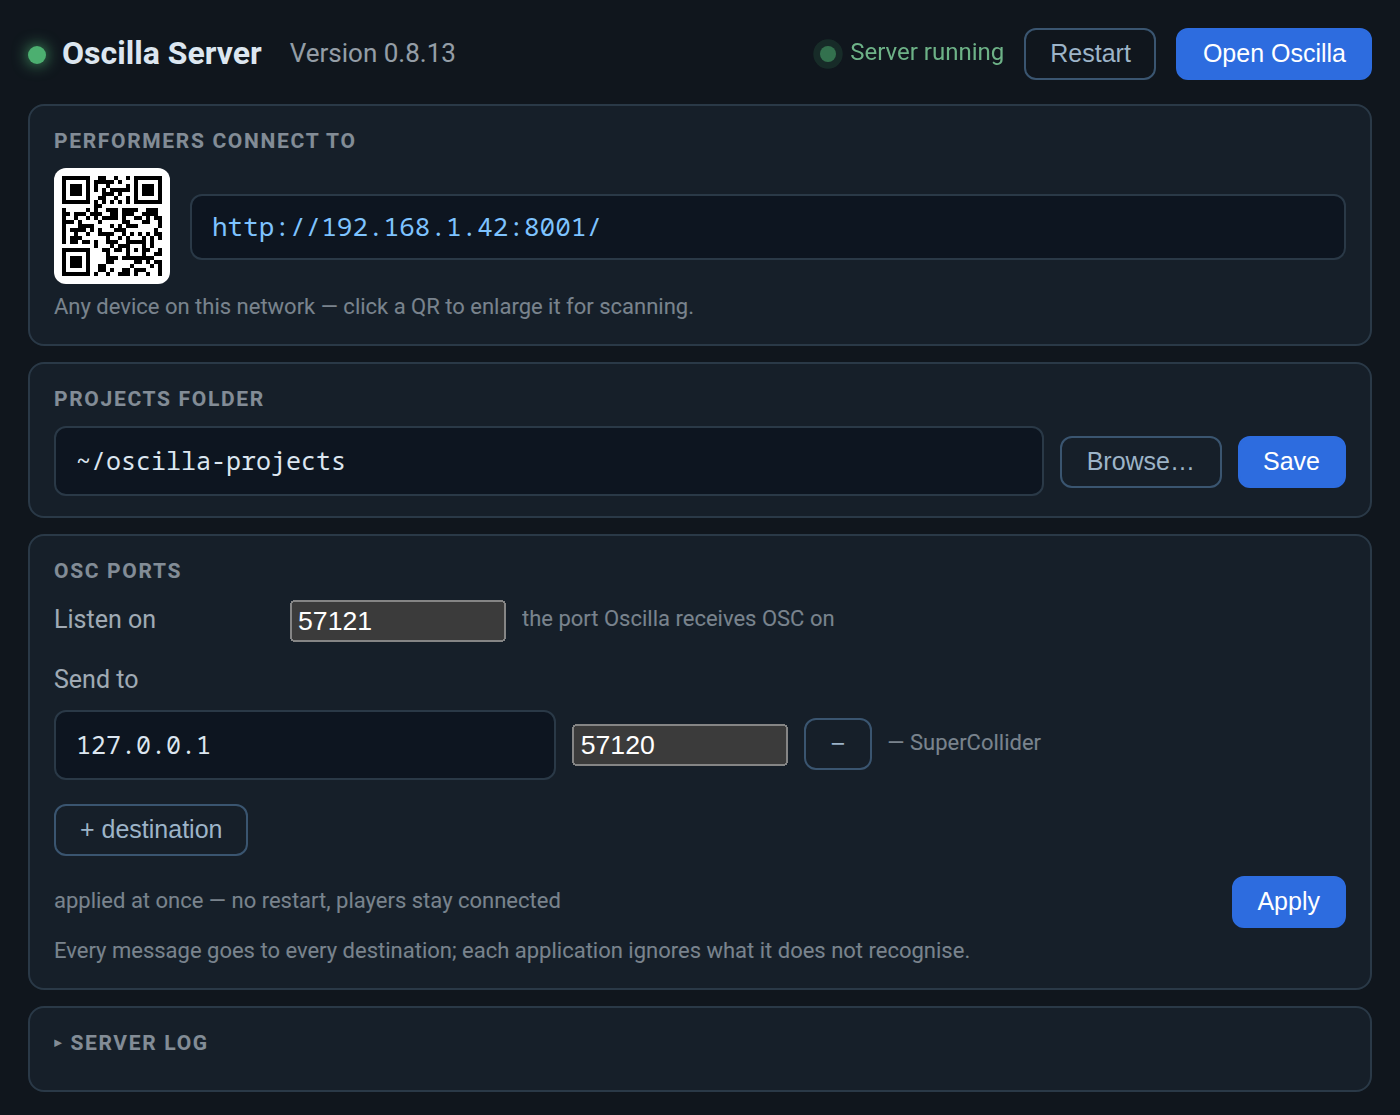
Task: Apply the OSC port settings
Action: tap(1289, 902)
